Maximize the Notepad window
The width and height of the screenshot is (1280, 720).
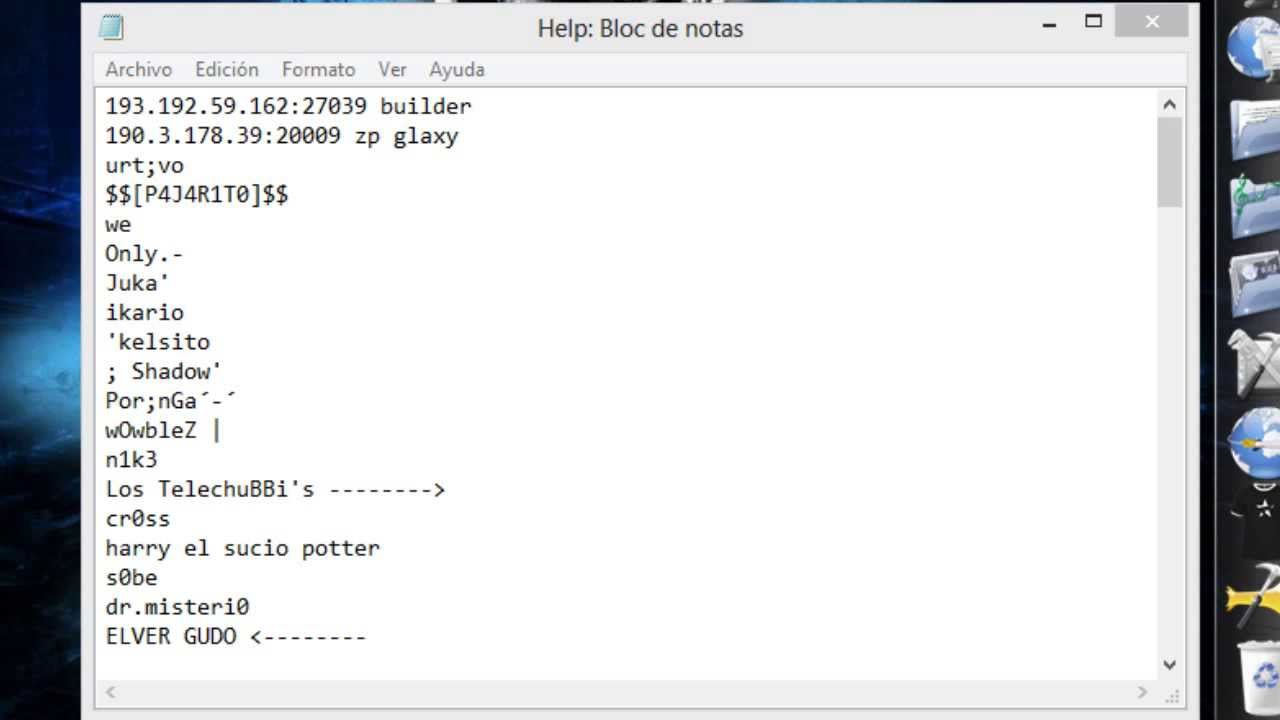(1093, 22)
